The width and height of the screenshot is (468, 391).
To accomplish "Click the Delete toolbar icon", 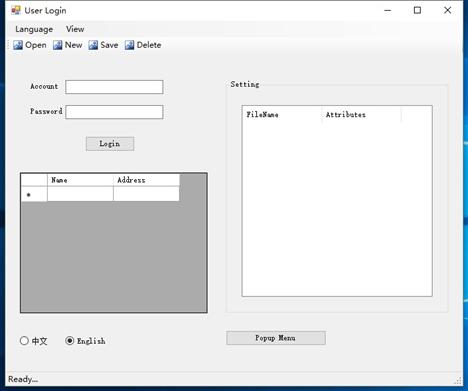I will click(129, 45).
